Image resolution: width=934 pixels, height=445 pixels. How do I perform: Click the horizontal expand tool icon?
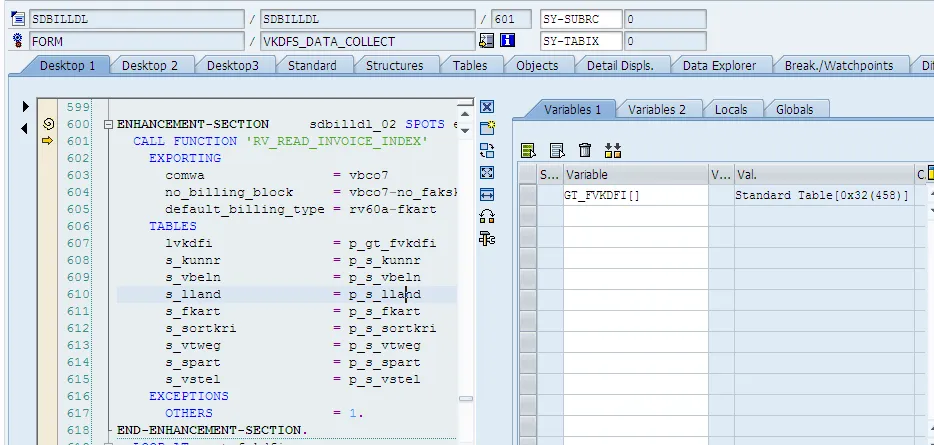pos(487,194)
